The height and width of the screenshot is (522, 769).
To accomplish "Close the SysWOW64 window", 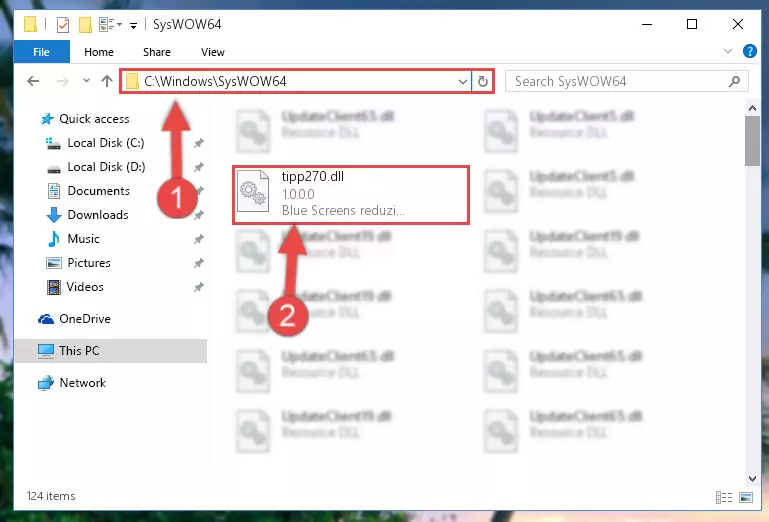I will [737, 24].
